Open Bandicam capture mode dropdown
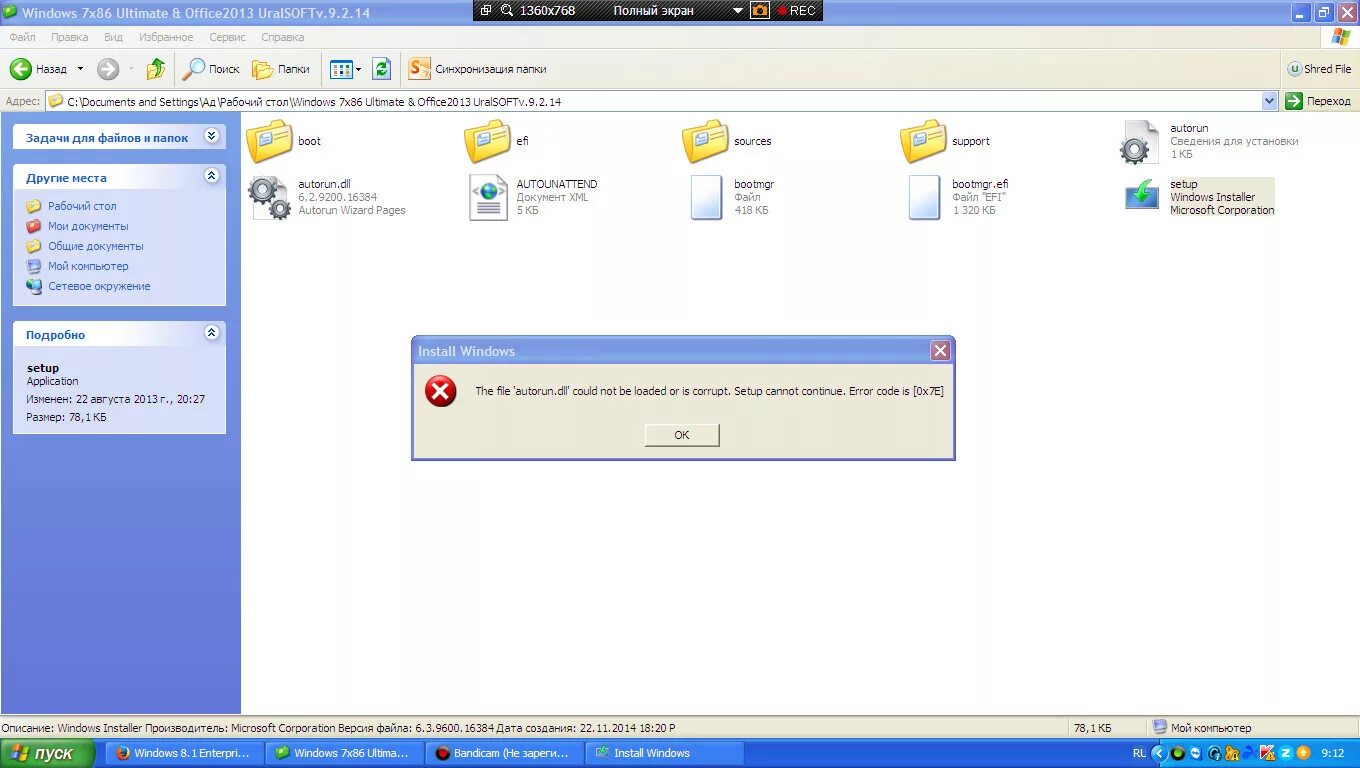1360x768 pixels. coord(738,10)
